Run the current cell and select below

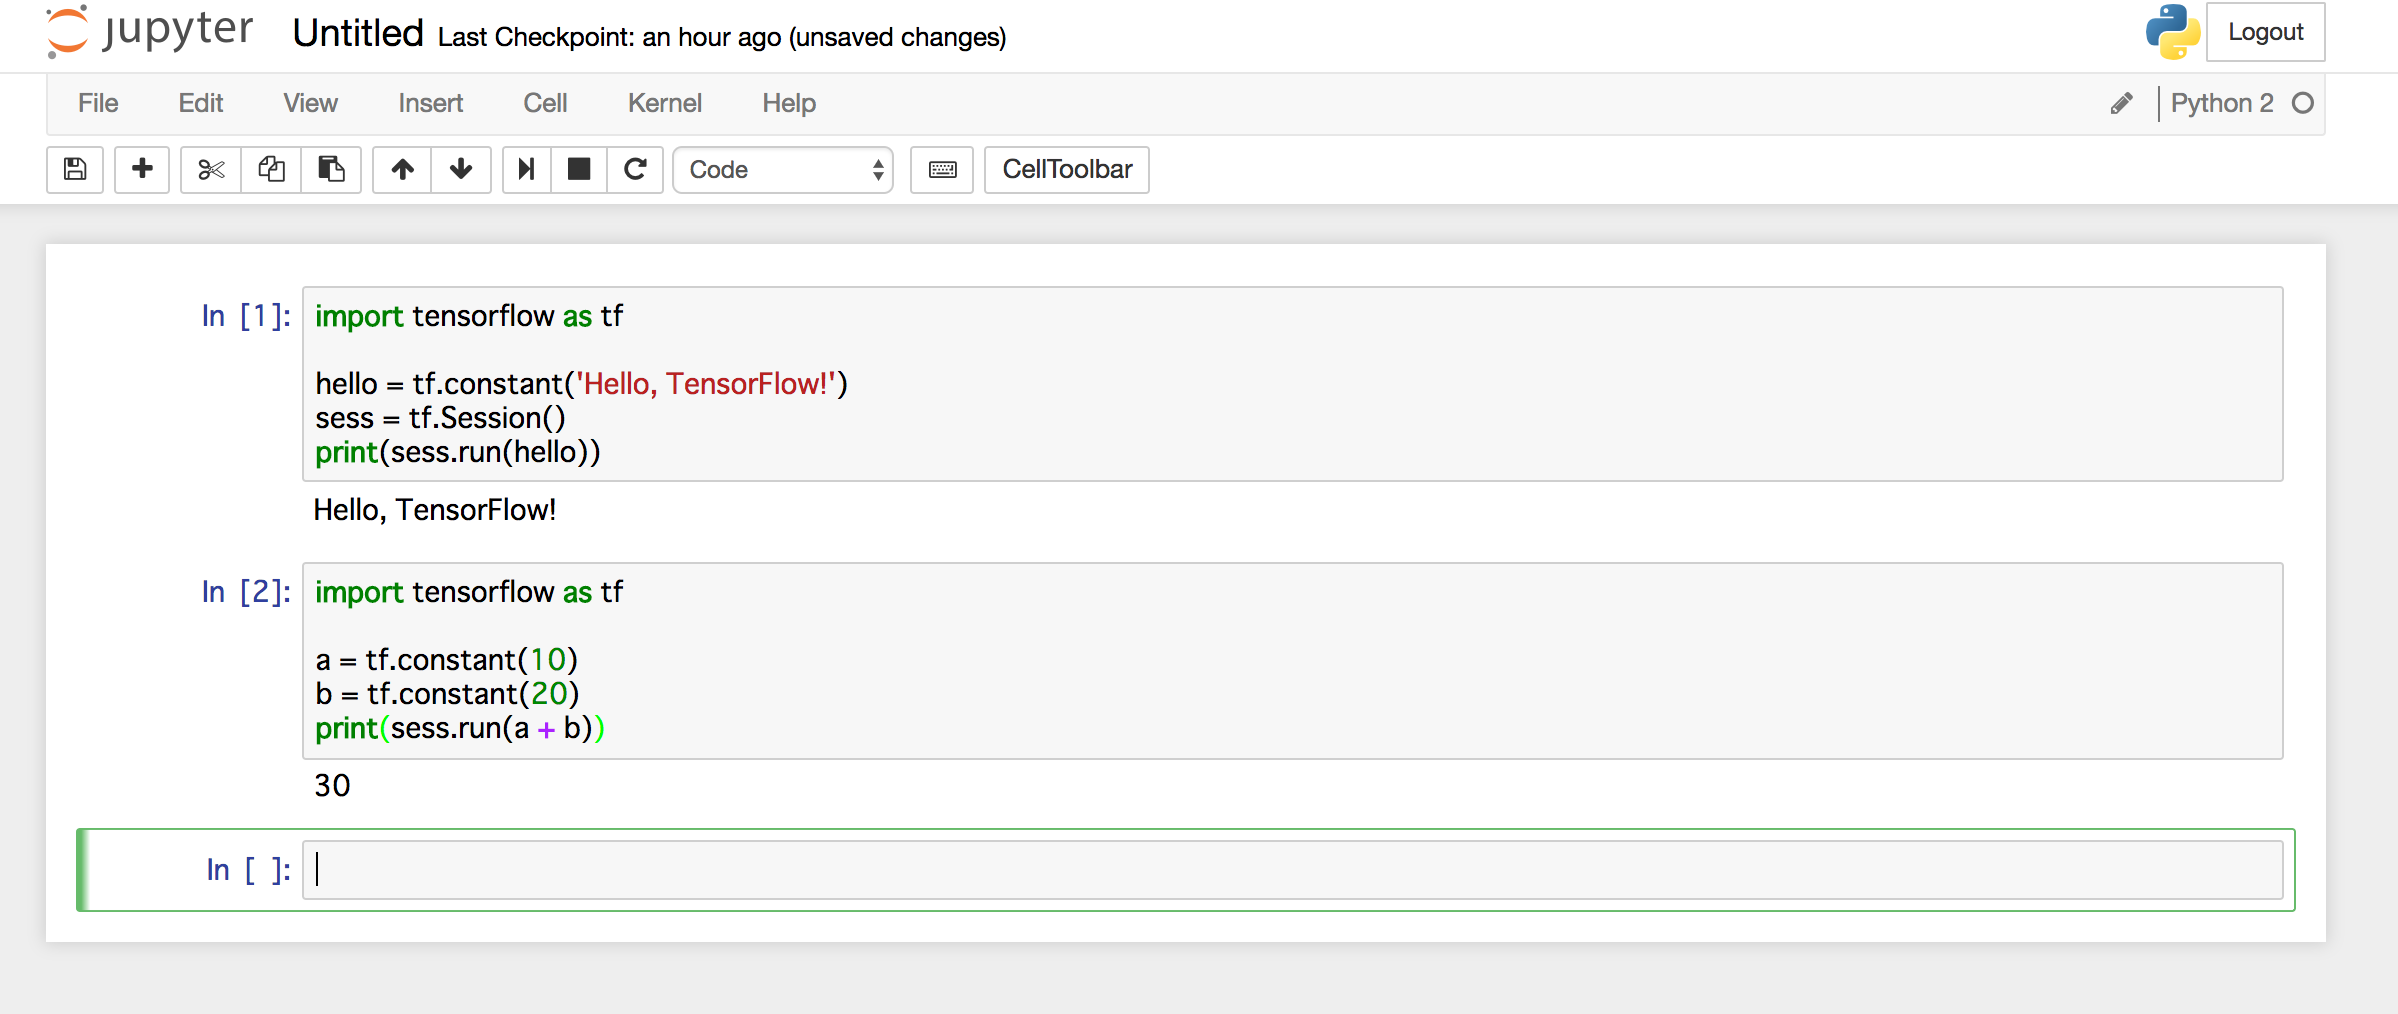(x=526, y=169)
